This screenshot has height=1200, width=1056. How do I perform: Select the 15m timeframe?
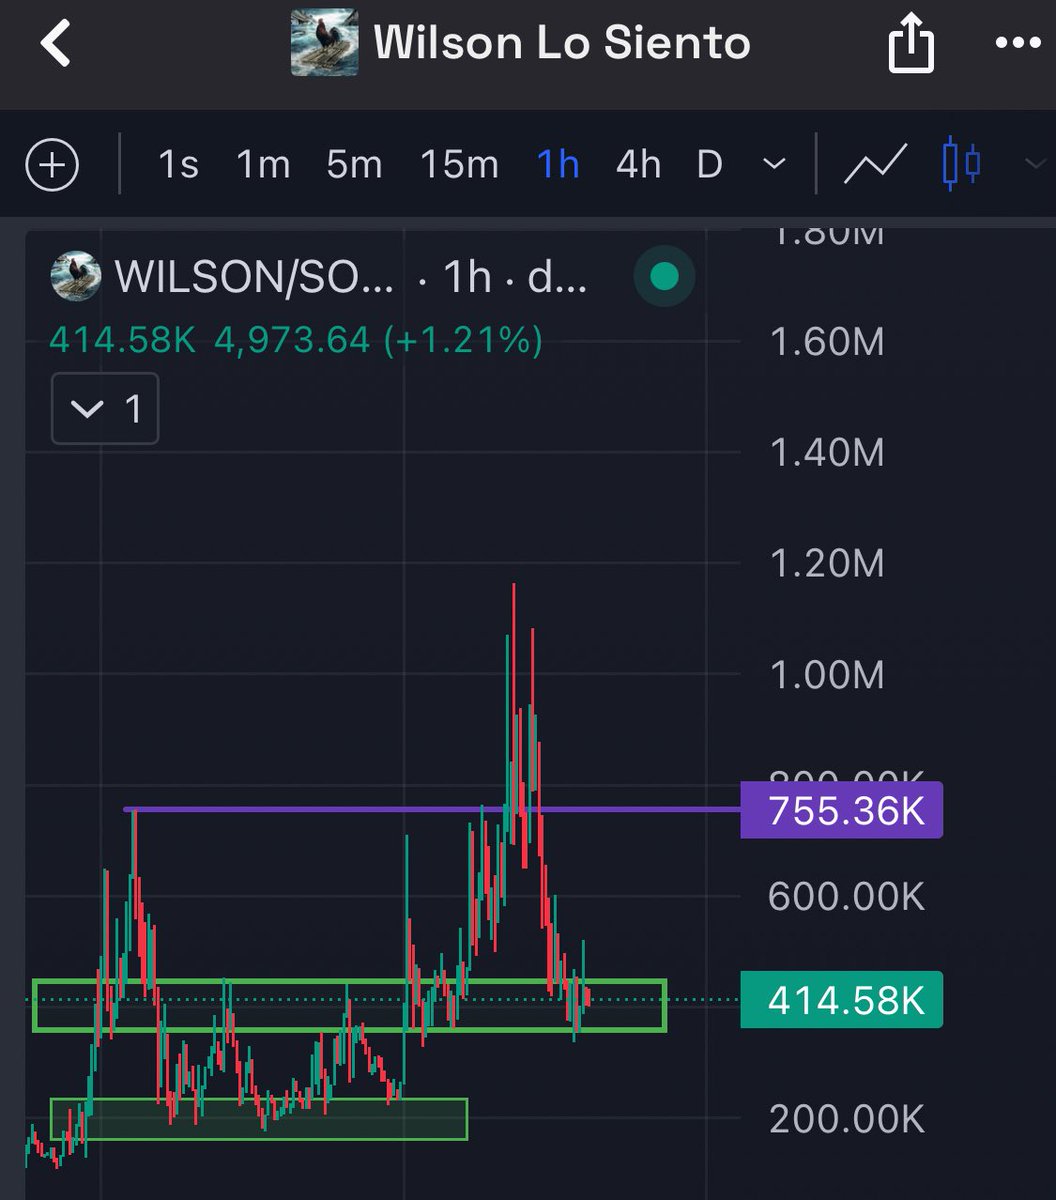pos(459,165)
